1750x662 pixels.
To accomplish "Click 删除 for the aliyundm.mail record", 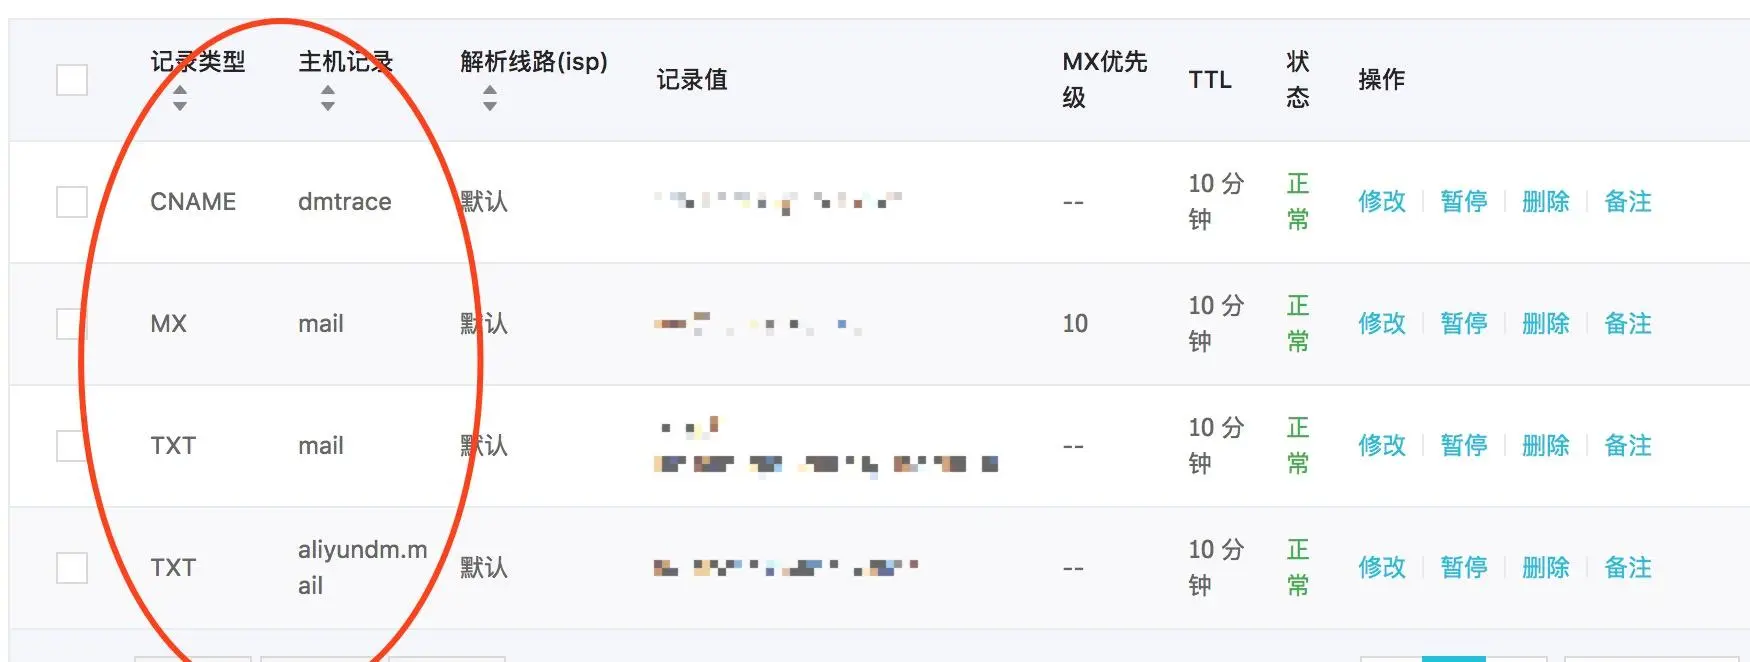I will (x=1546, y=568).
